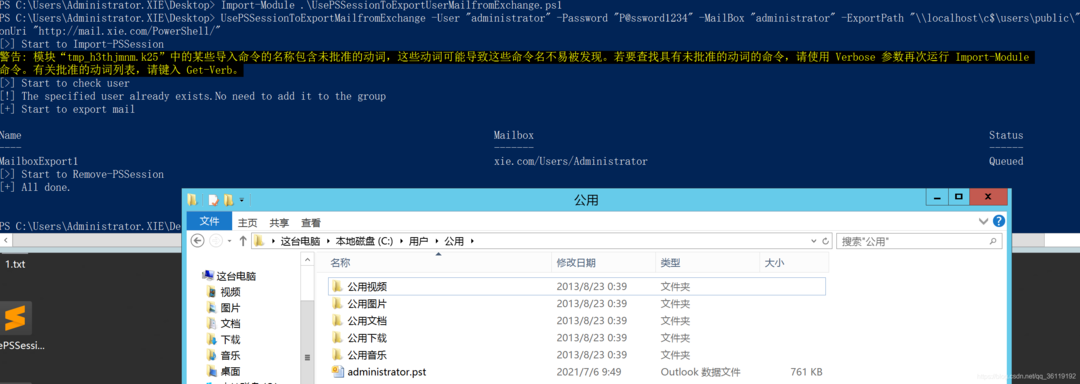Click the 761 KB size cell

[x=807, y=372]
